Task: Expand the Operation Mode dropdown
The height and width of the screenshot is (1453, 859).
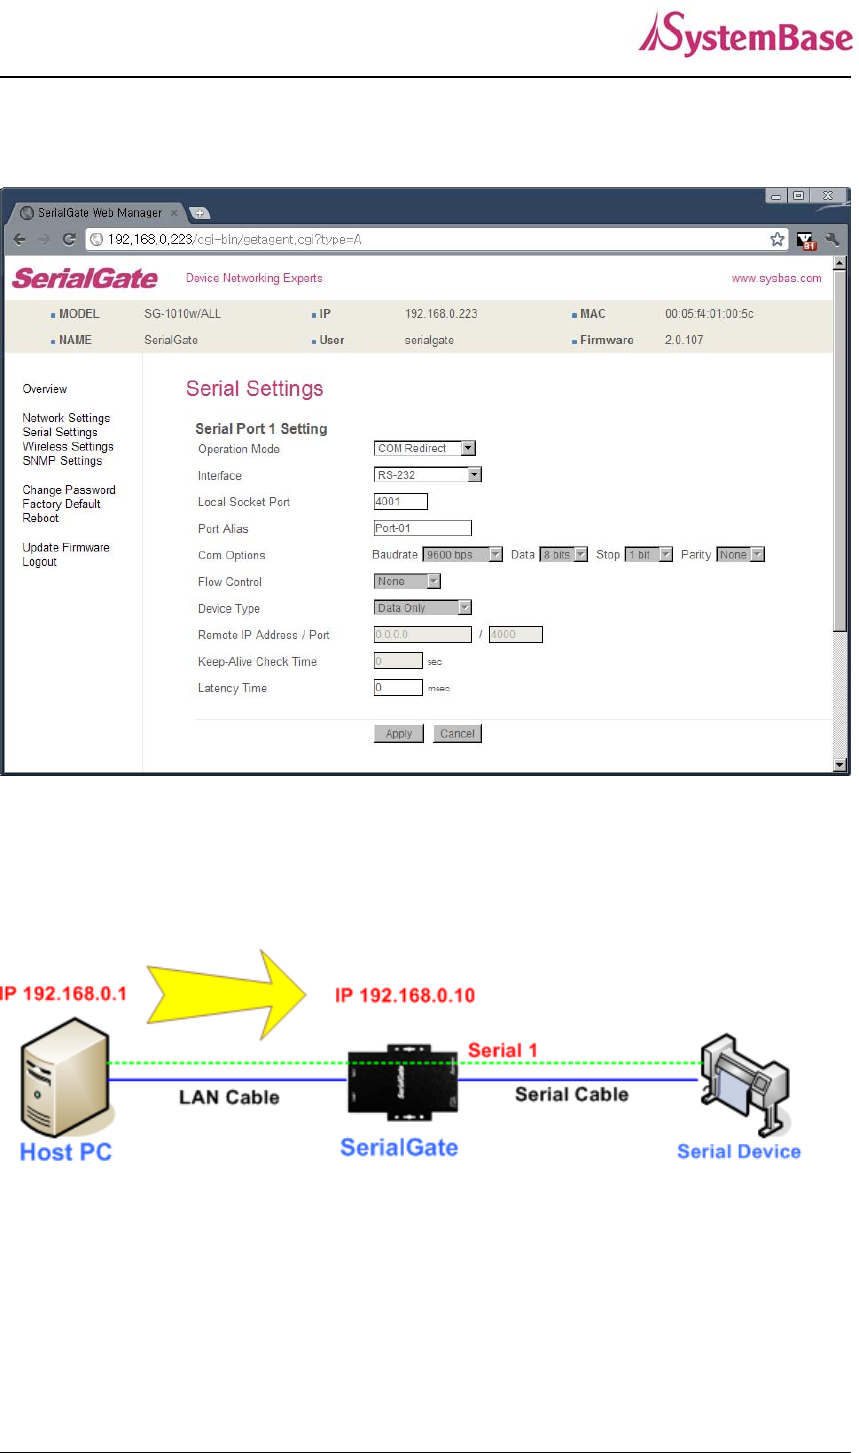Action: tap(425, 448)
